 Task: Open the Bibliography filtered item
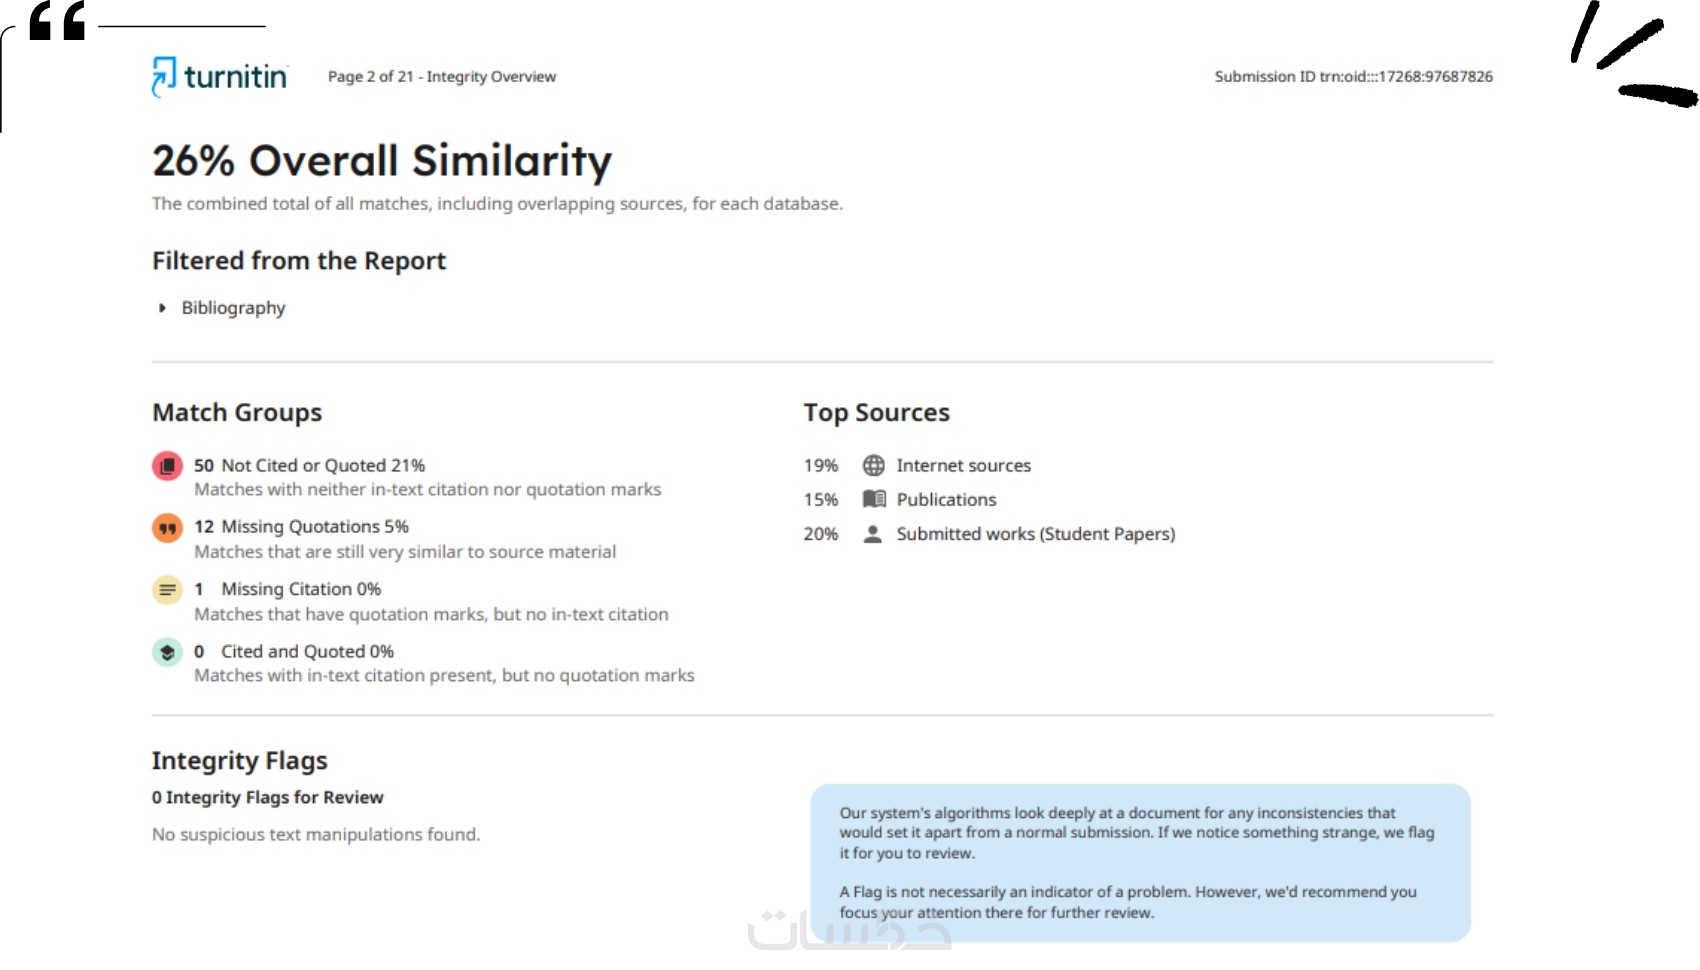233,308
